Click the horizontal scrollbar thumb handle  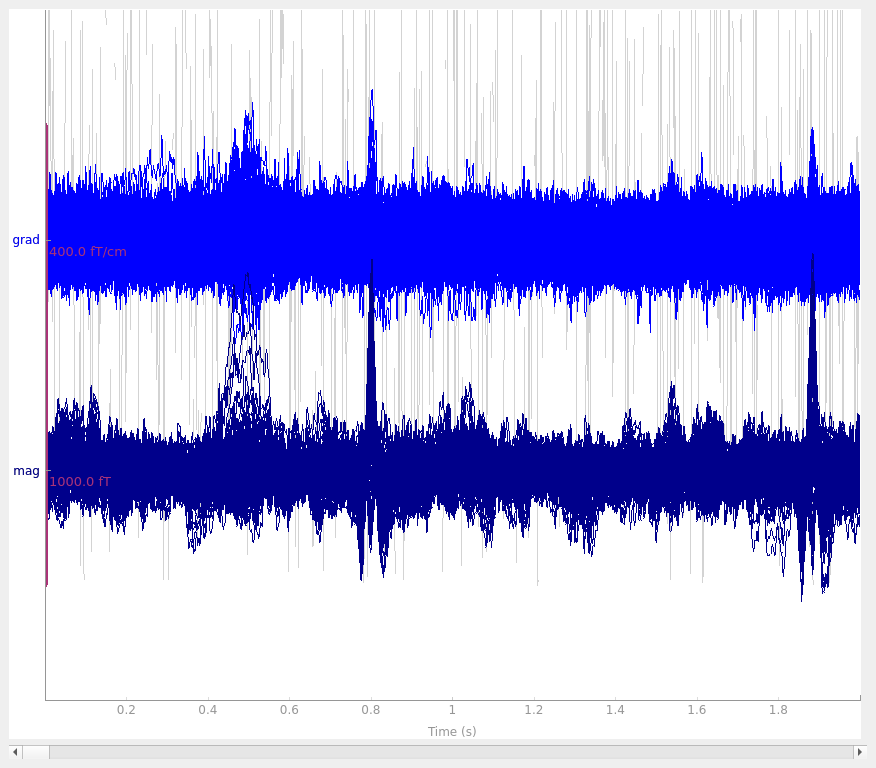click(35, 752)
